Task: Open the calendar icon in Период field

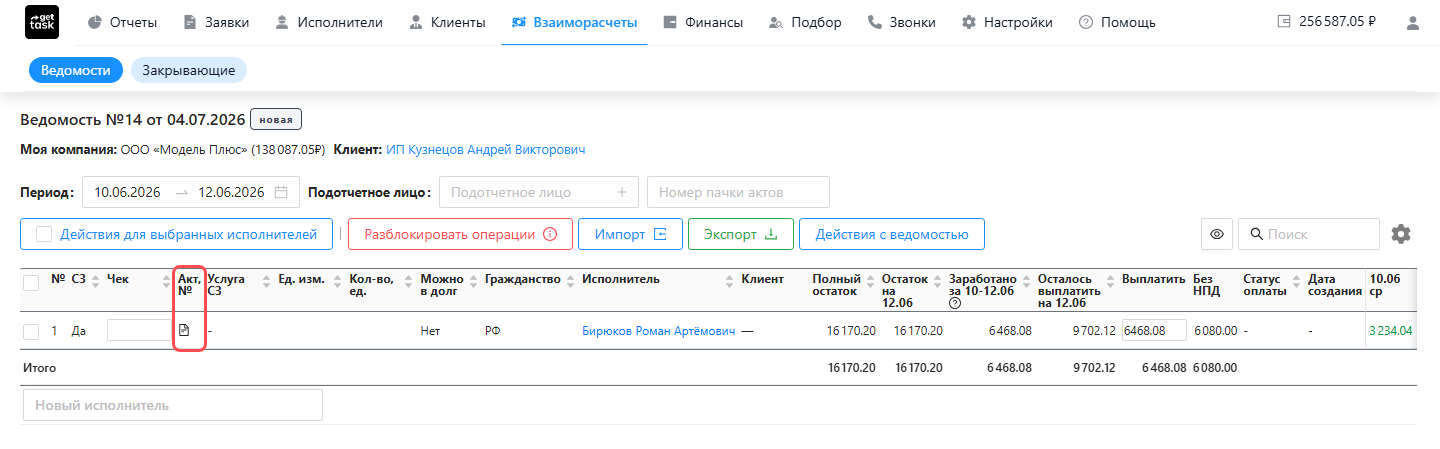Action: (x=281, y=192)
